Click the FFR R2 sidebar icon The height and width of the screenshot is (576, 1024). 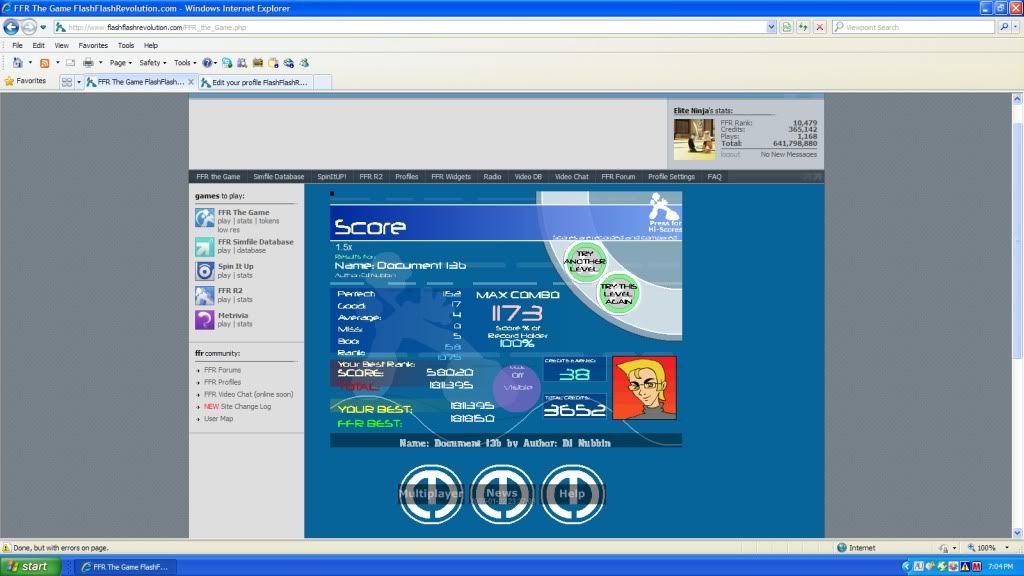point(204,295)
